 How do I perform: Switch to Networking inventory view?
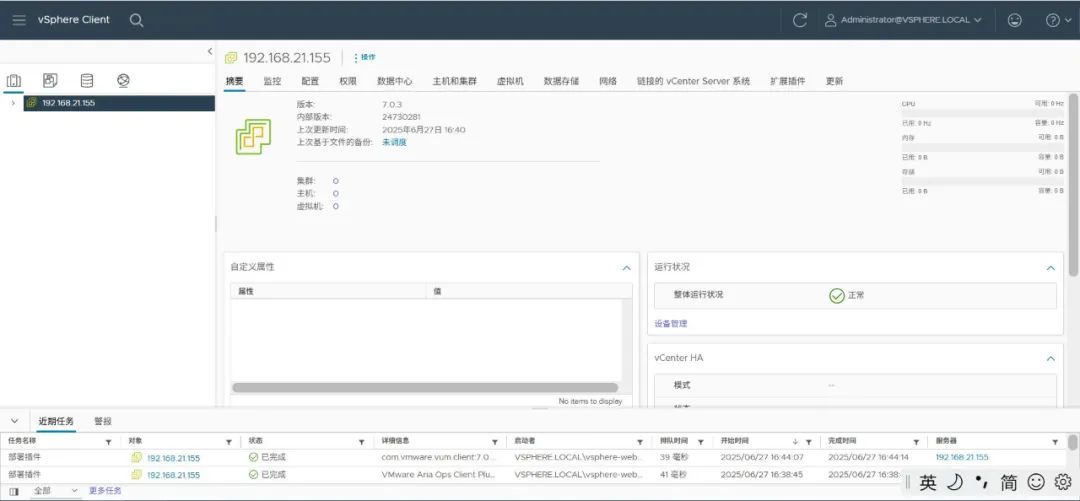click(x=123, y=81)
